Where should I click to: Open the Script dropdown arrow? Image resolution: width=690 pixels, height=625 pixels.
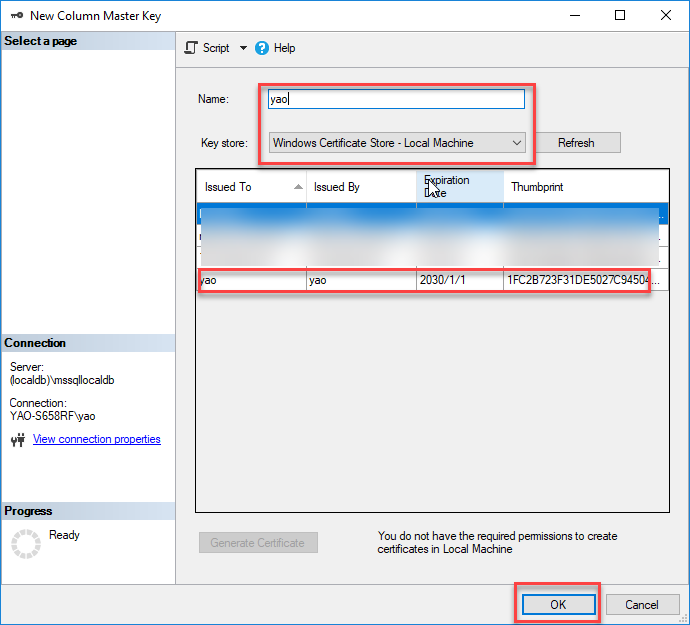pos(243,48)
